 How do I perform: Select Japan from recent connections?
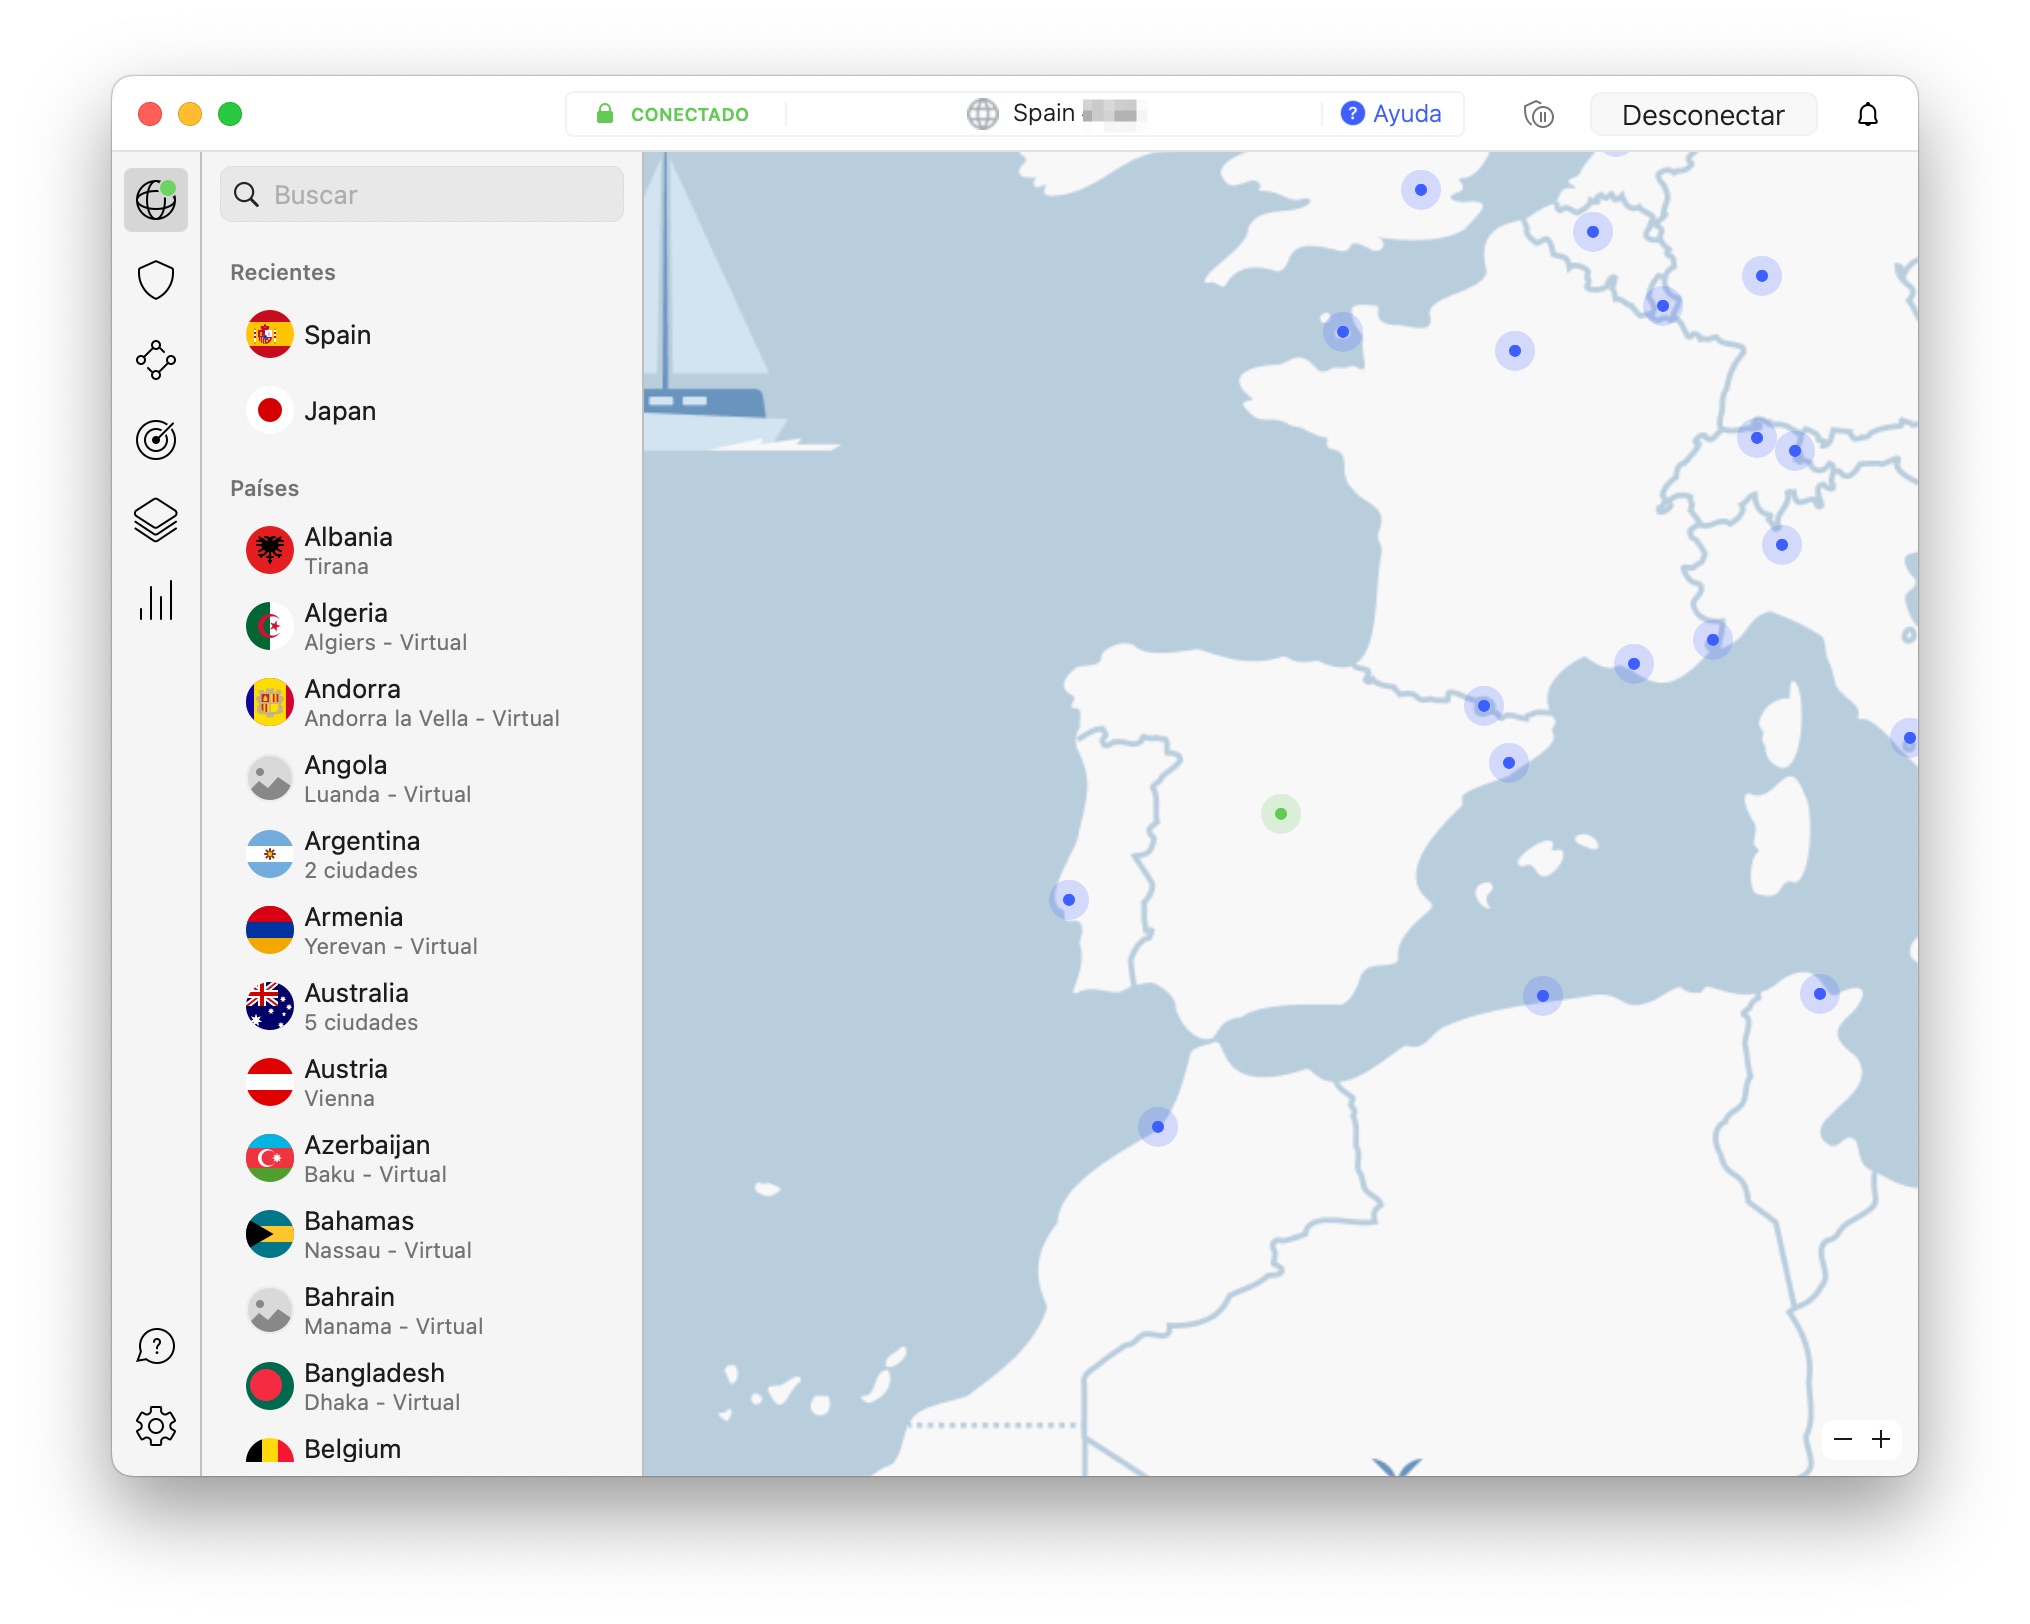340,409
